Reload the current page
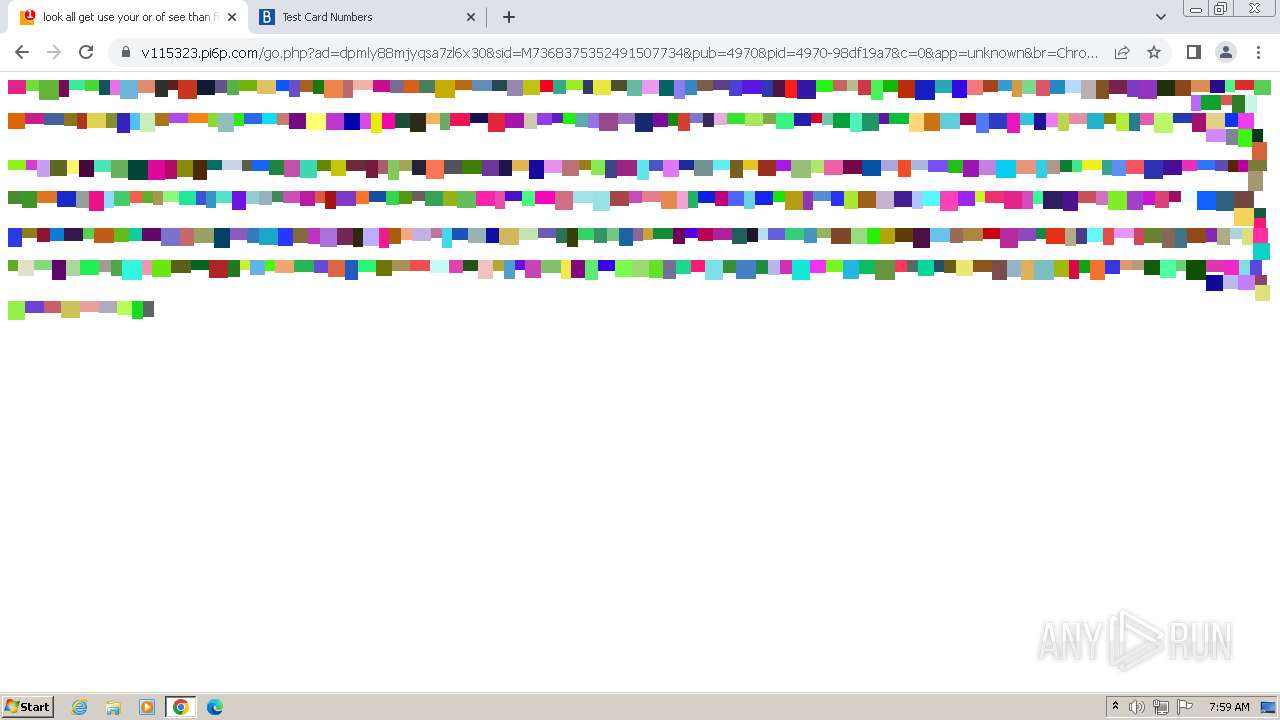Image resolution: width=1280 pixels, height=720 pixels. coord(86,52)
